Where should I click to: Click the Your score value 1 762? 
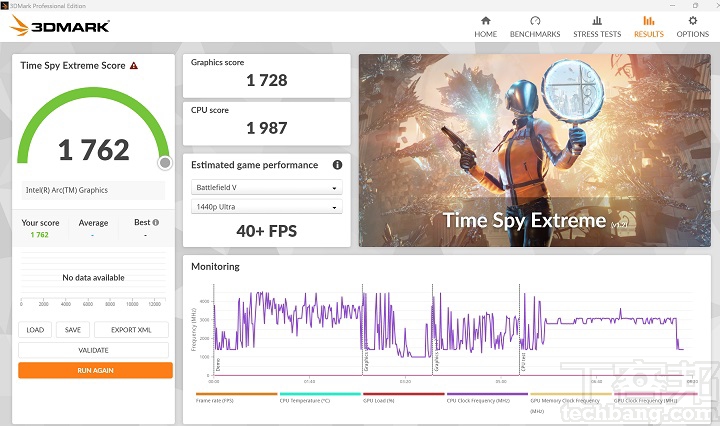[x=39, y=235]
